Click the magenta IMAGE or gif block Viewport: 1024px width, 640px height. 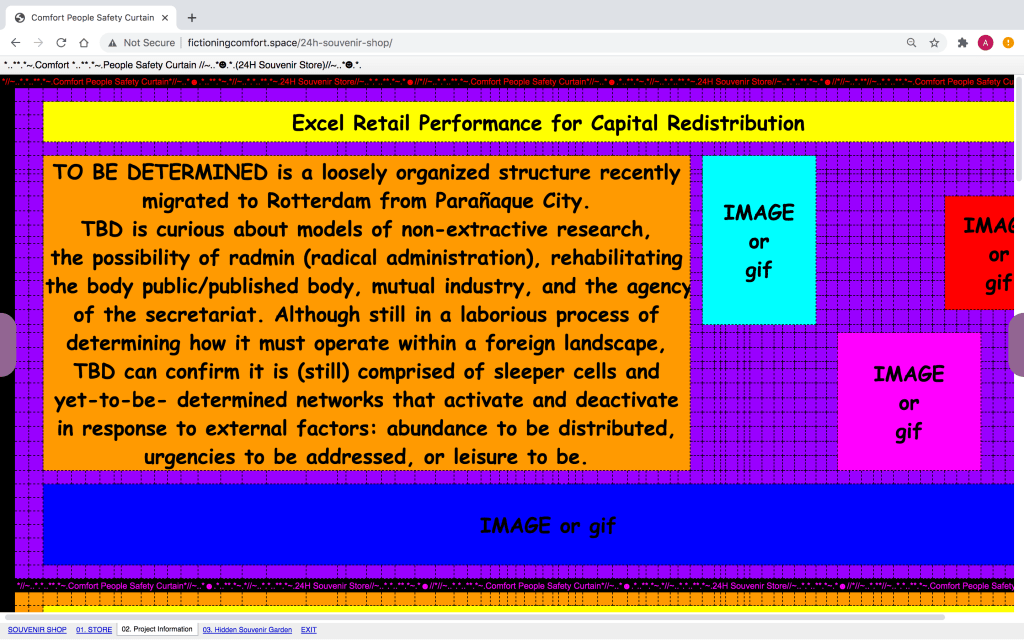click(908, 402)
